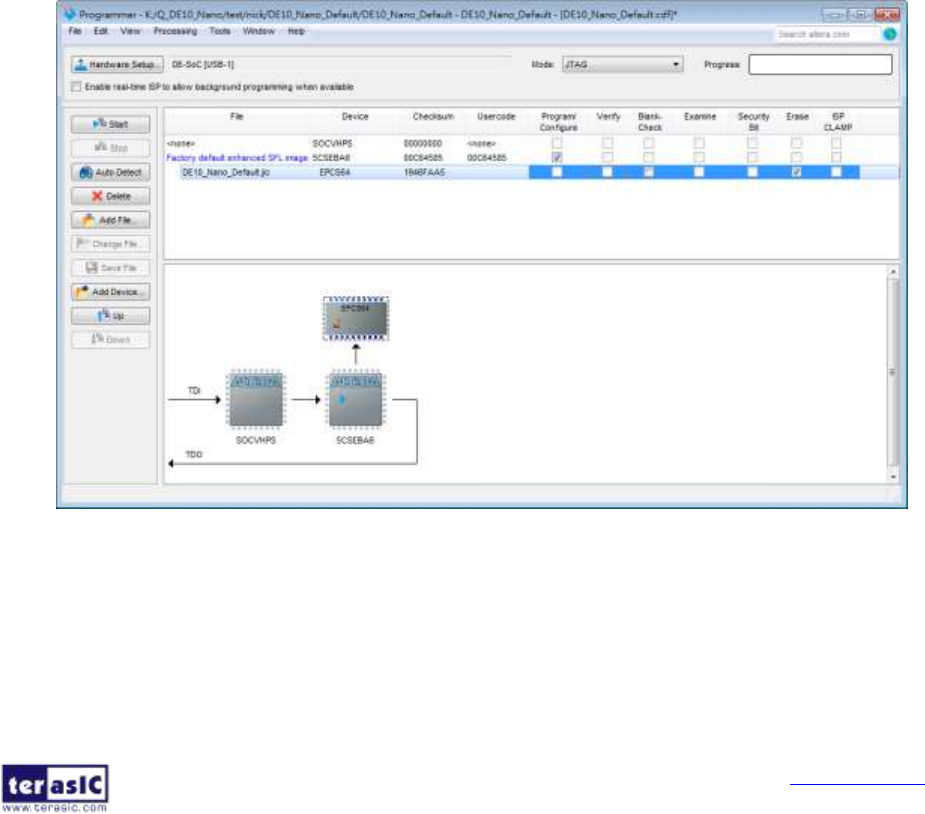
Task: Click the Device column header
Action: click(355, 117)
